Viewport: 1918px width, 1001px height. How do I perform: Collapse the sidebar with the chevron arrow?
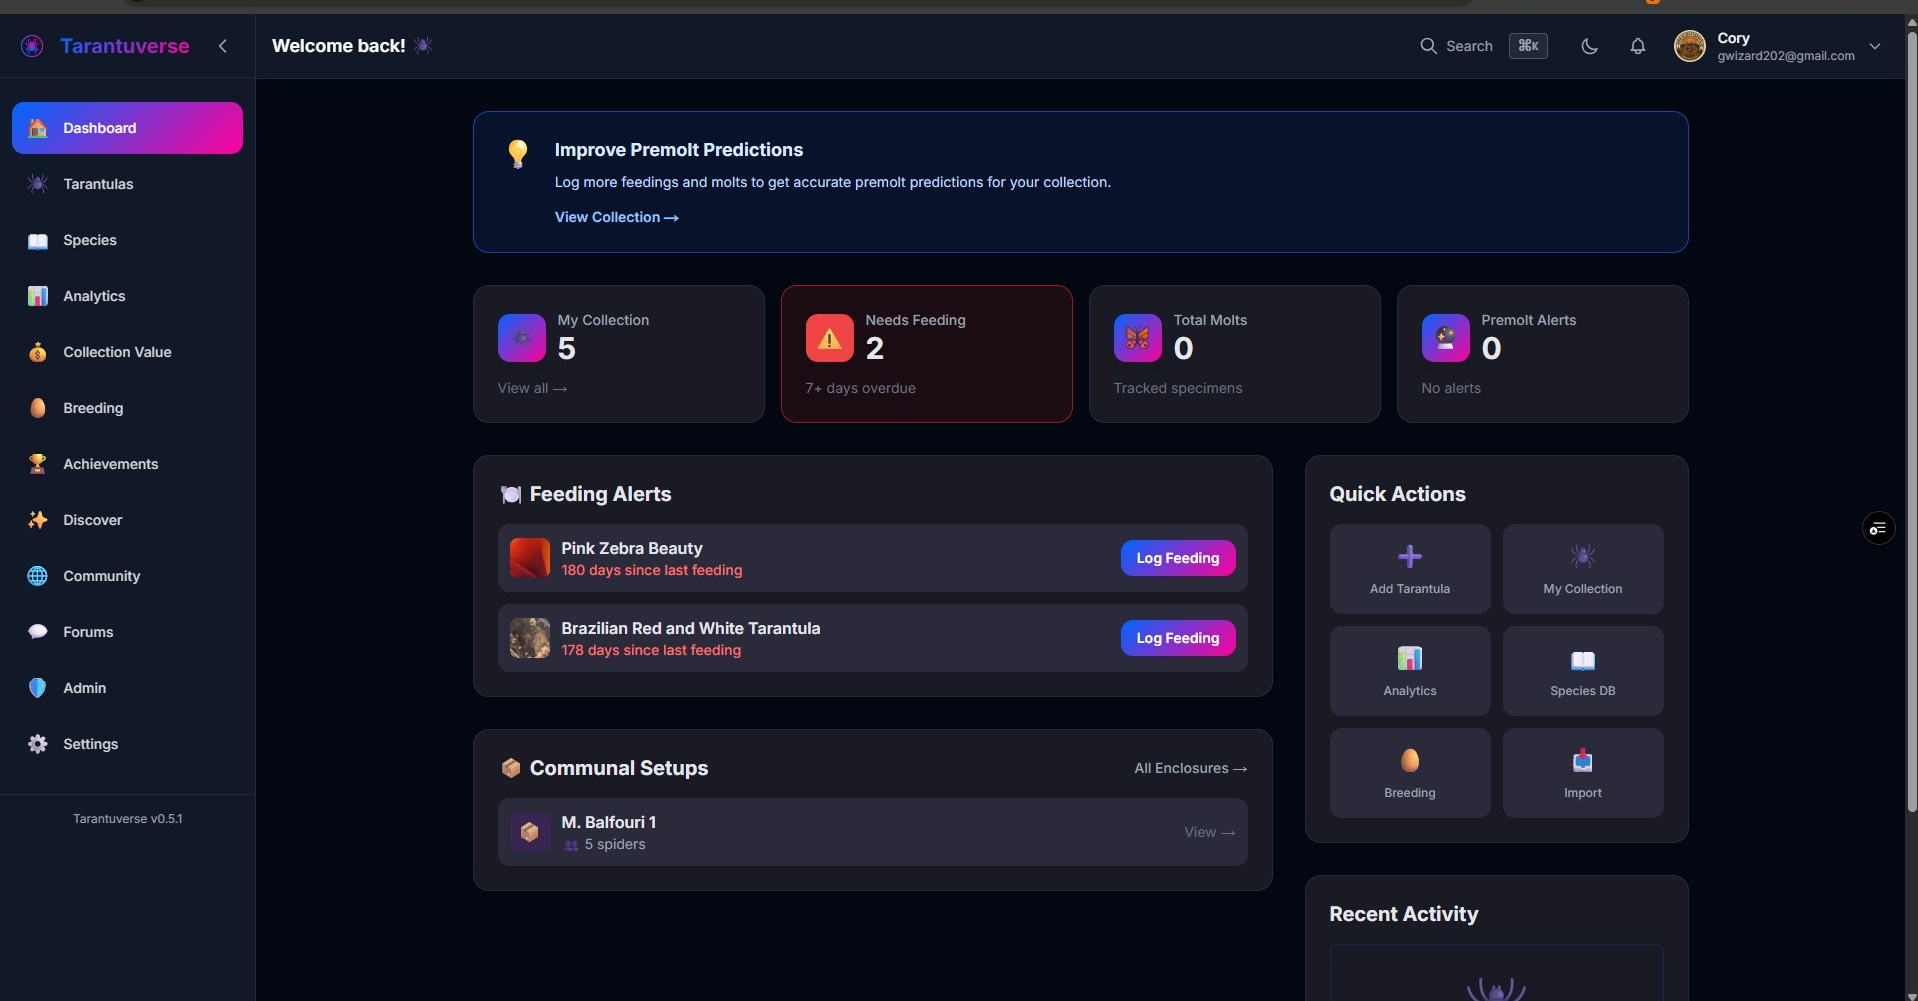[223, 46]
